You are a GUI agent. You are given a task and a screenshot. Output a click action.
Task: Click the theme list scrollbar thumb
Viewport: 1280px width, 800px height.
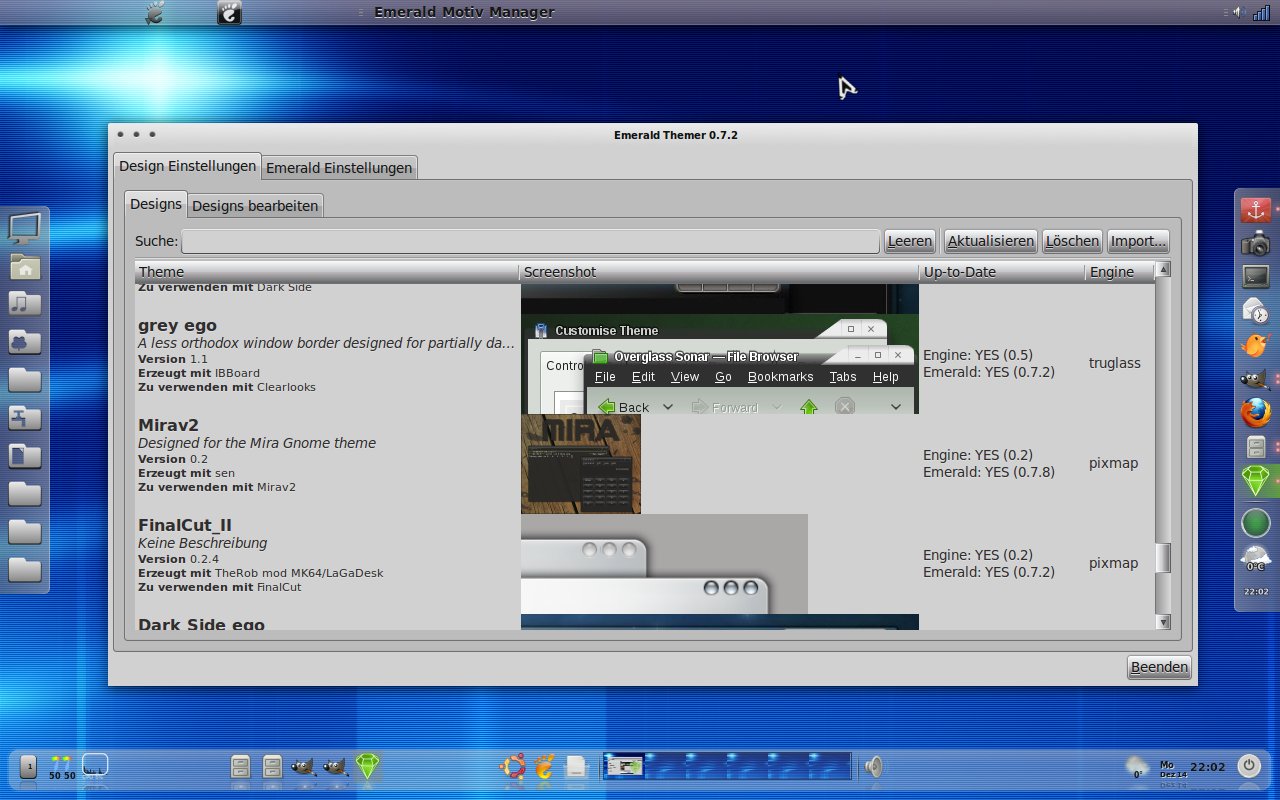[x=1163, y=558]
